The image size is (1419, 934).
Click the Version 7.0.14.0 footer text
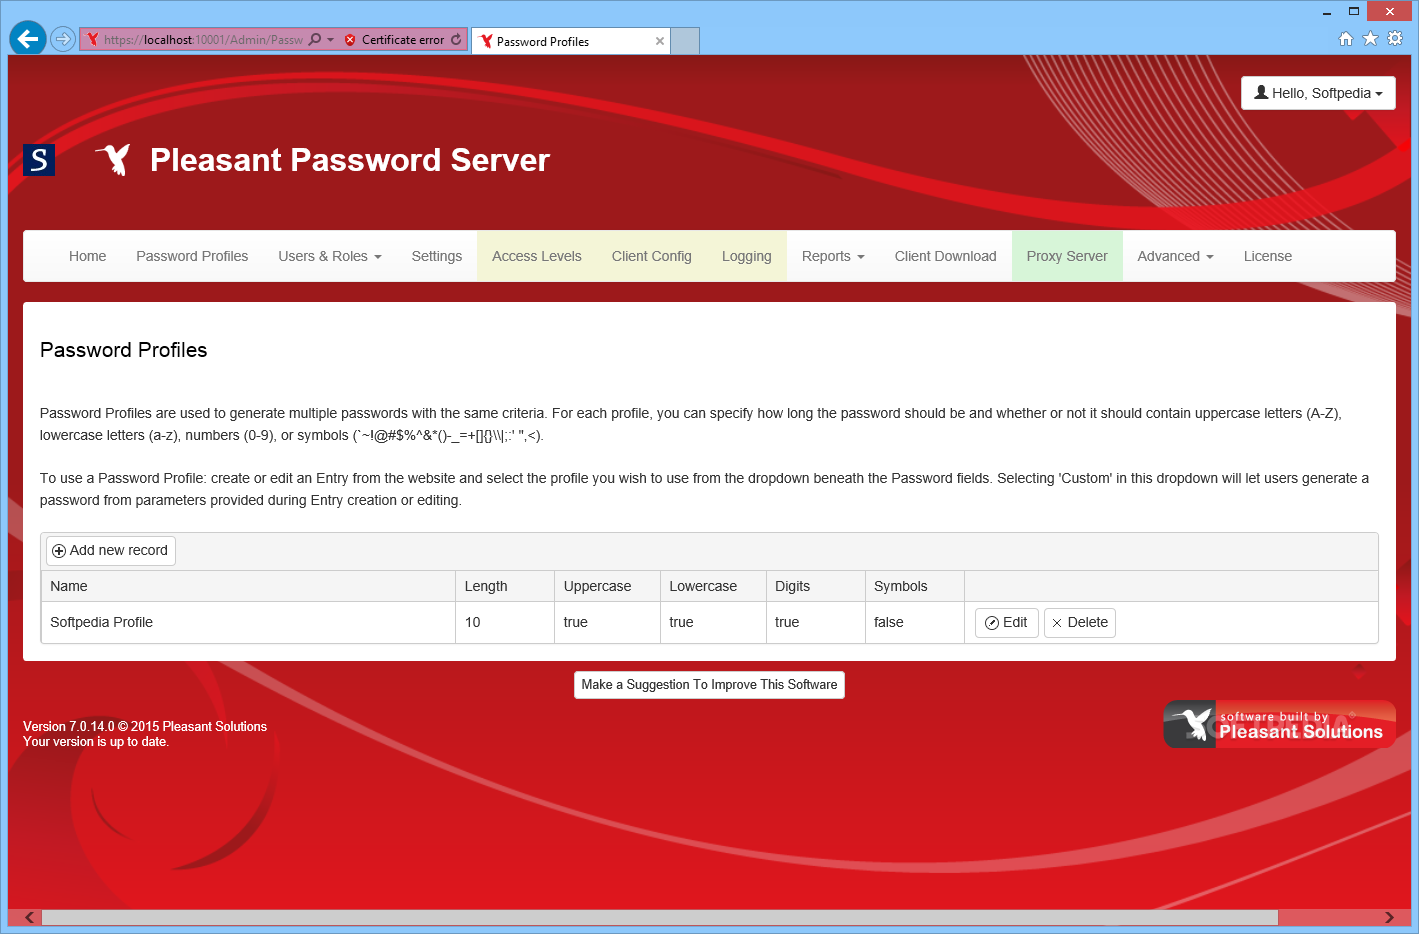[x=145, y=727]
